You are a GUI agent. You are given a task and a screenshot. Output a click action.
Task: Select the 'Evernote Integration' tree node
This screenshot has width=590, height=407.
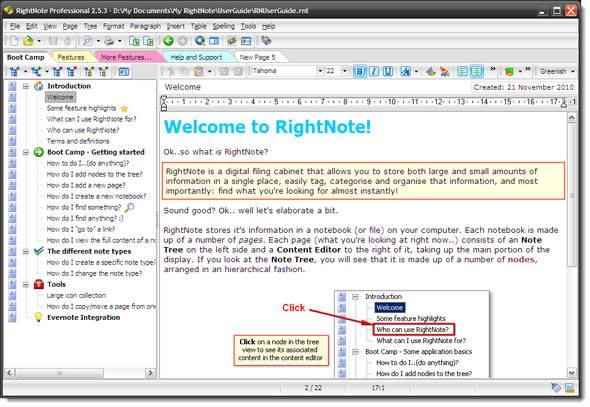point(84,317)
